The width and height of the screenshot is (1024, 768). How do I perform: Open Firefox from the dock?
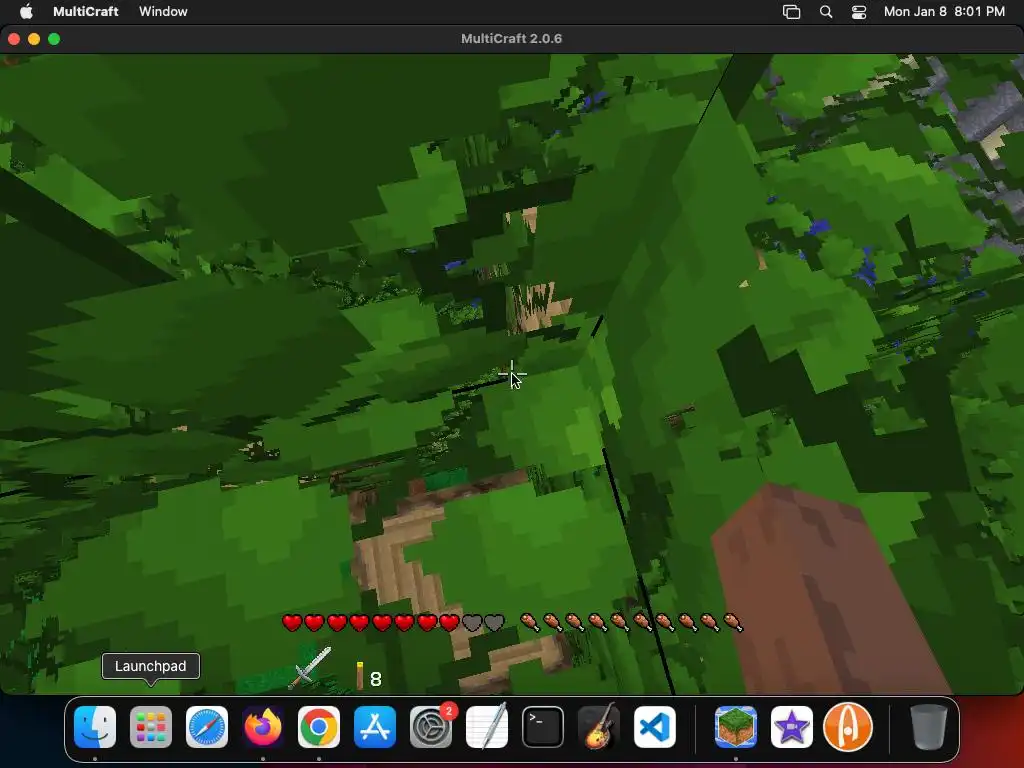[x=263, y=727]
